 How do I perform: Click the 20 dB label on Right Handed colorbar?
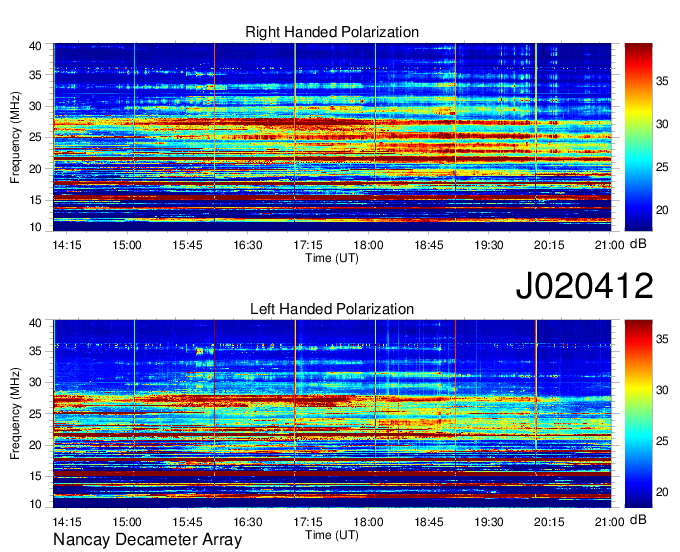coord(662,210)
